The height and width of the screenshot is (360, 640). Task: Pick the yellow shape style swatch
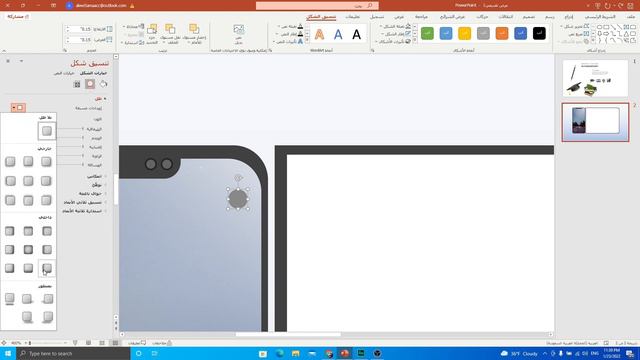[x=464, y=33]
